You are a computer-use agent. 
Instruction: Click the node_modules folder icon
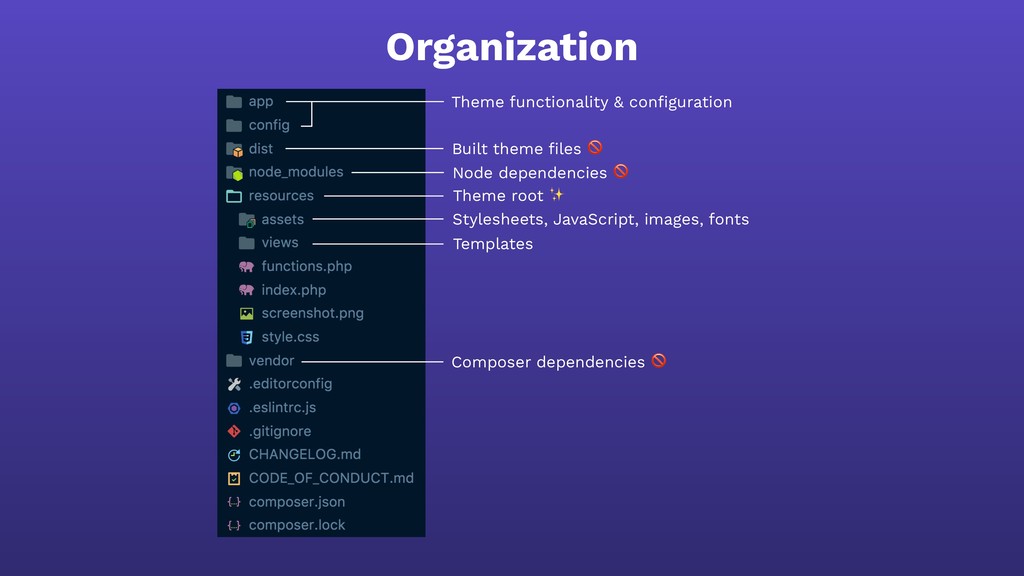pyautogui.click(x=234, y=173)
